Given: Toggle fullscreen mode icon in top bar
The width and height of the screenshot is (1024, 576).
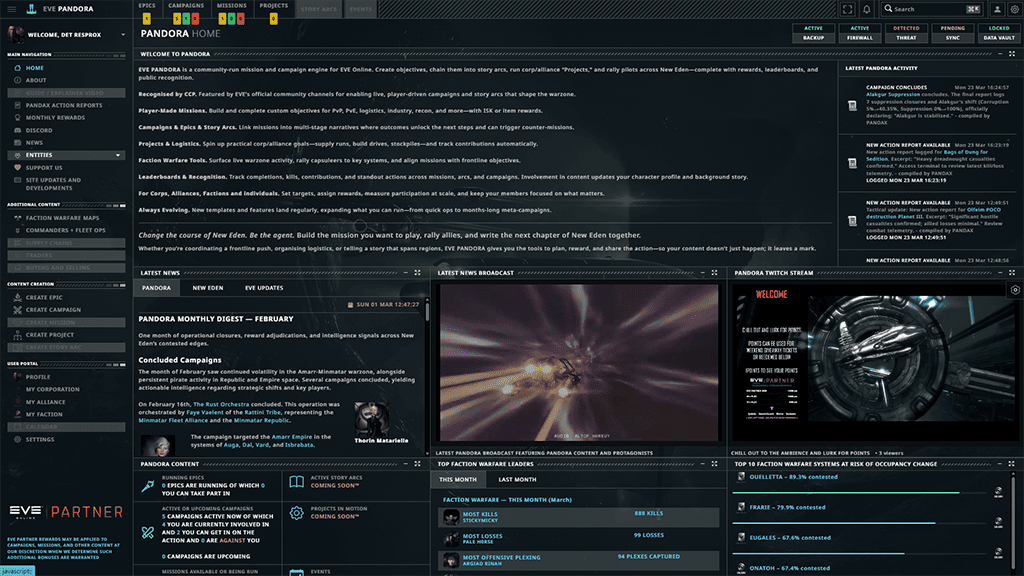Looking at the screenshot, I should pyautogui.click(x=847, y=9).
